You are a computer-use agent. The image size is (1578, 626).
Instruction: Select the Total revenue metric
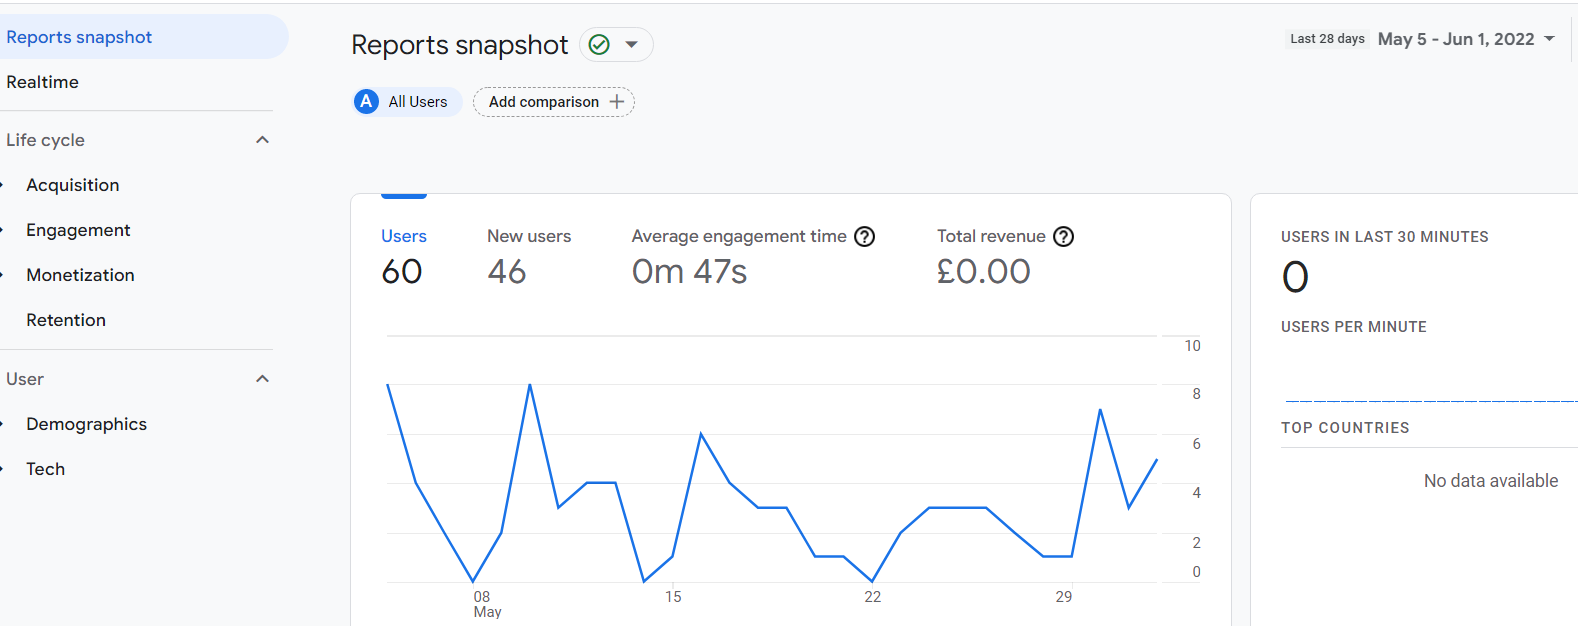(x=991, y=236)
